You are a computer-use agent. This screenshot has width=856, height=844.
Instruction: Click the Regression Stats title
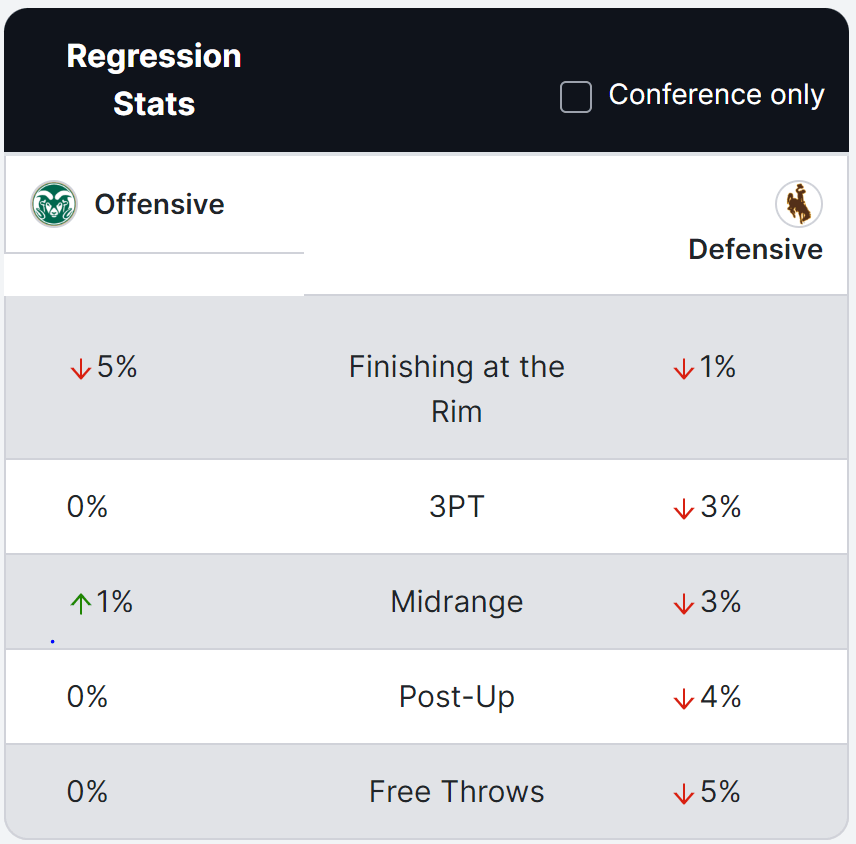pyautogui.click(x=154, y=80)
